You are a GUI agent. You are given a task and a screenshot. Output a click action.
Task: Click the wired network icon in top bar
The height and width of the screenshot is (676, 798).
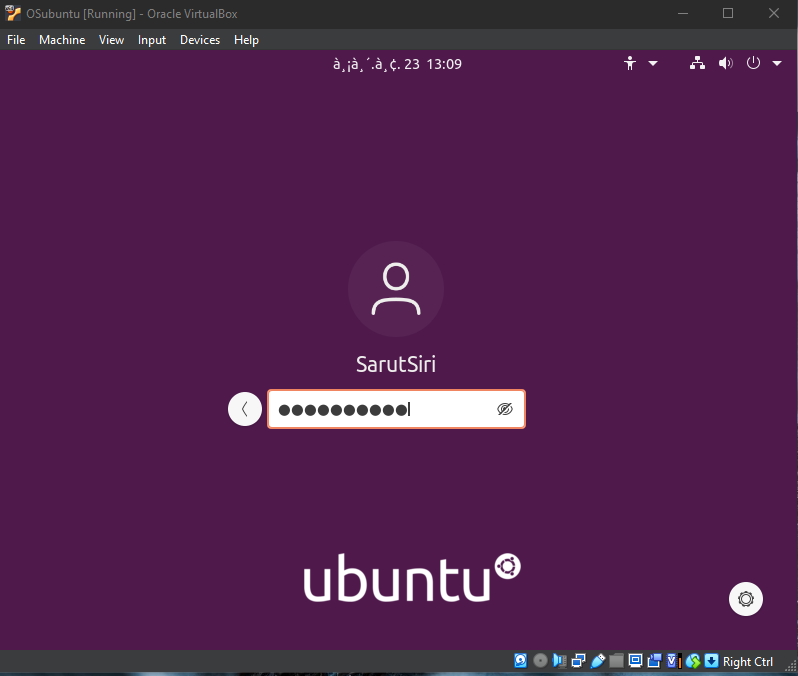(x=698, y=63)
